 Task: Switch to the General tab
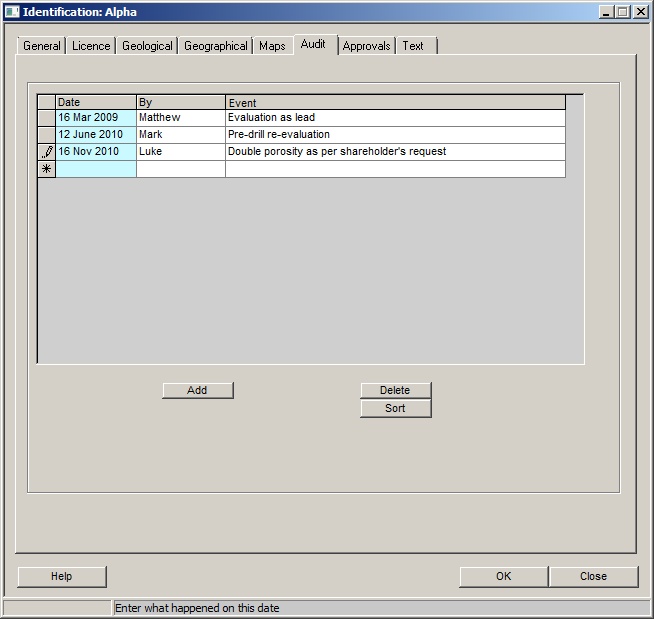(42, 46)
